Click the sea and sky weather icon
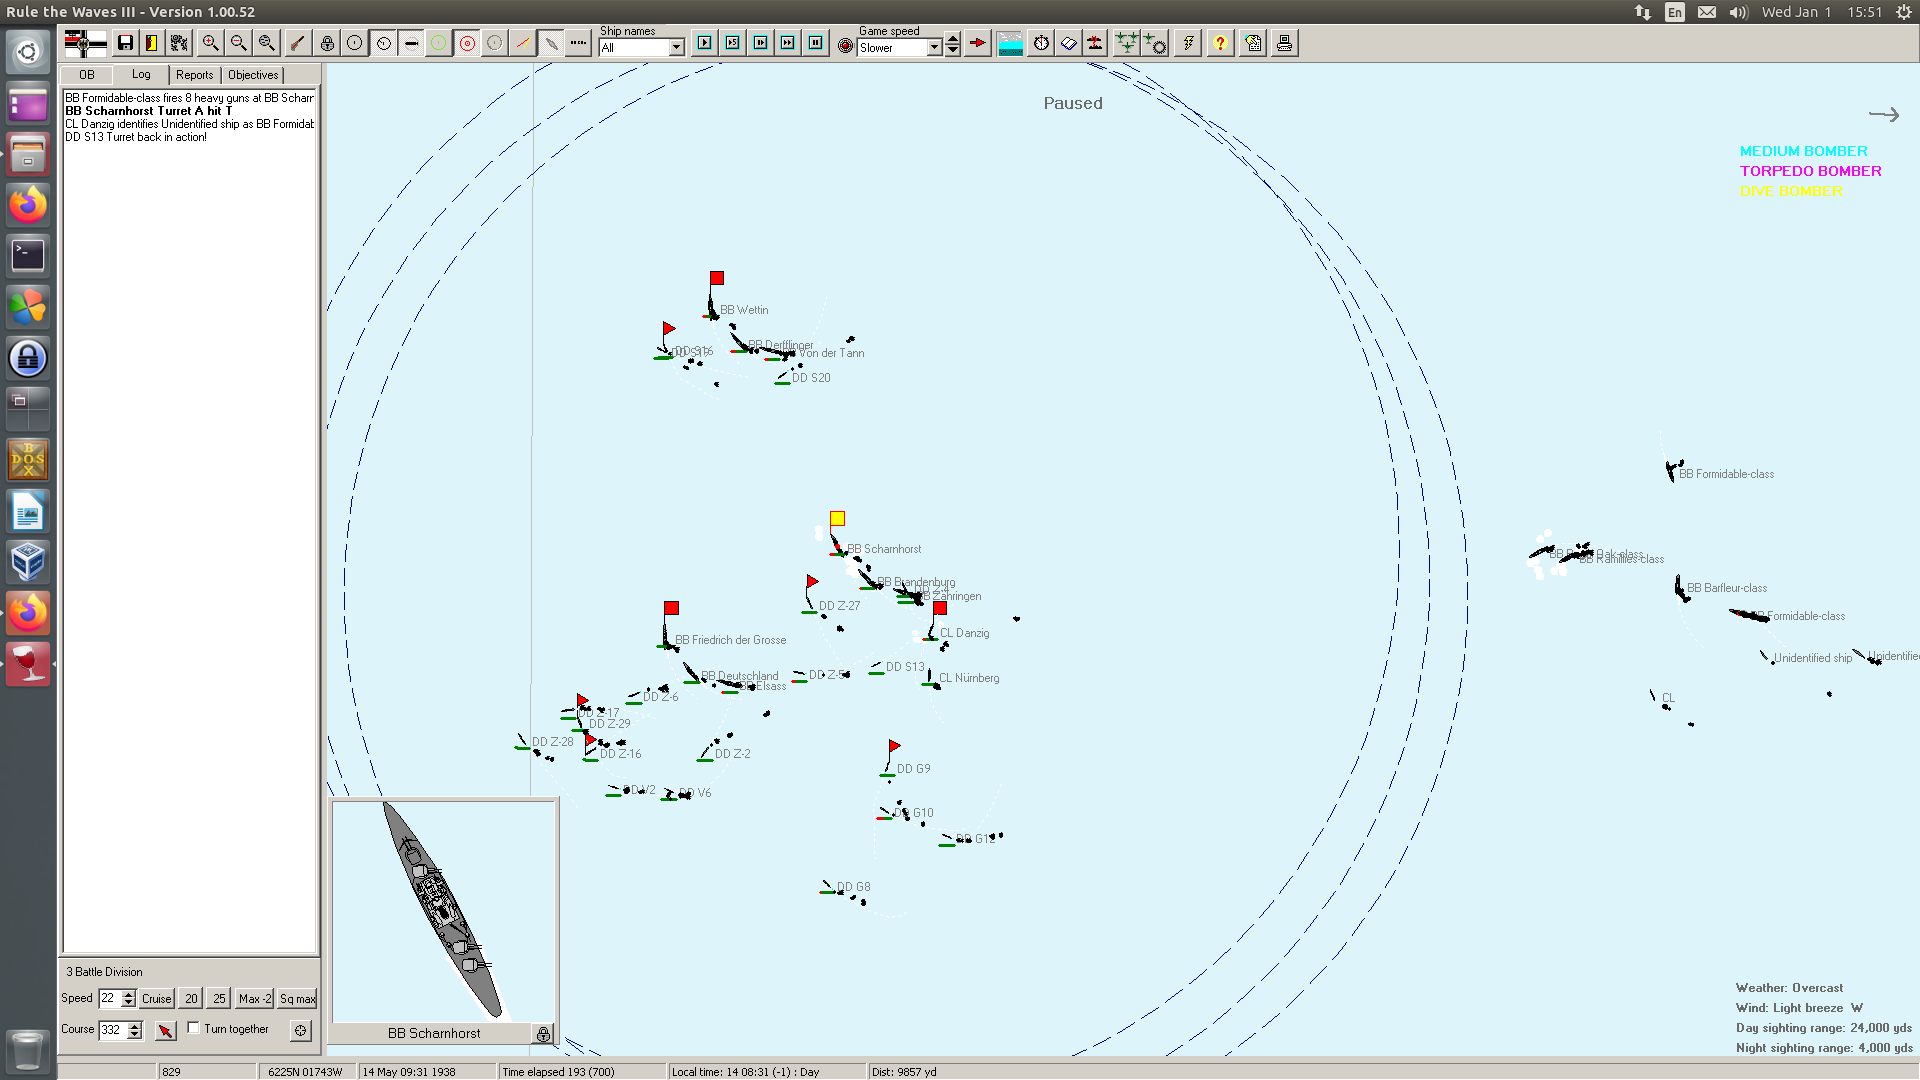This screenshot has width=1920, height=1080. (x=1011, y=43)
